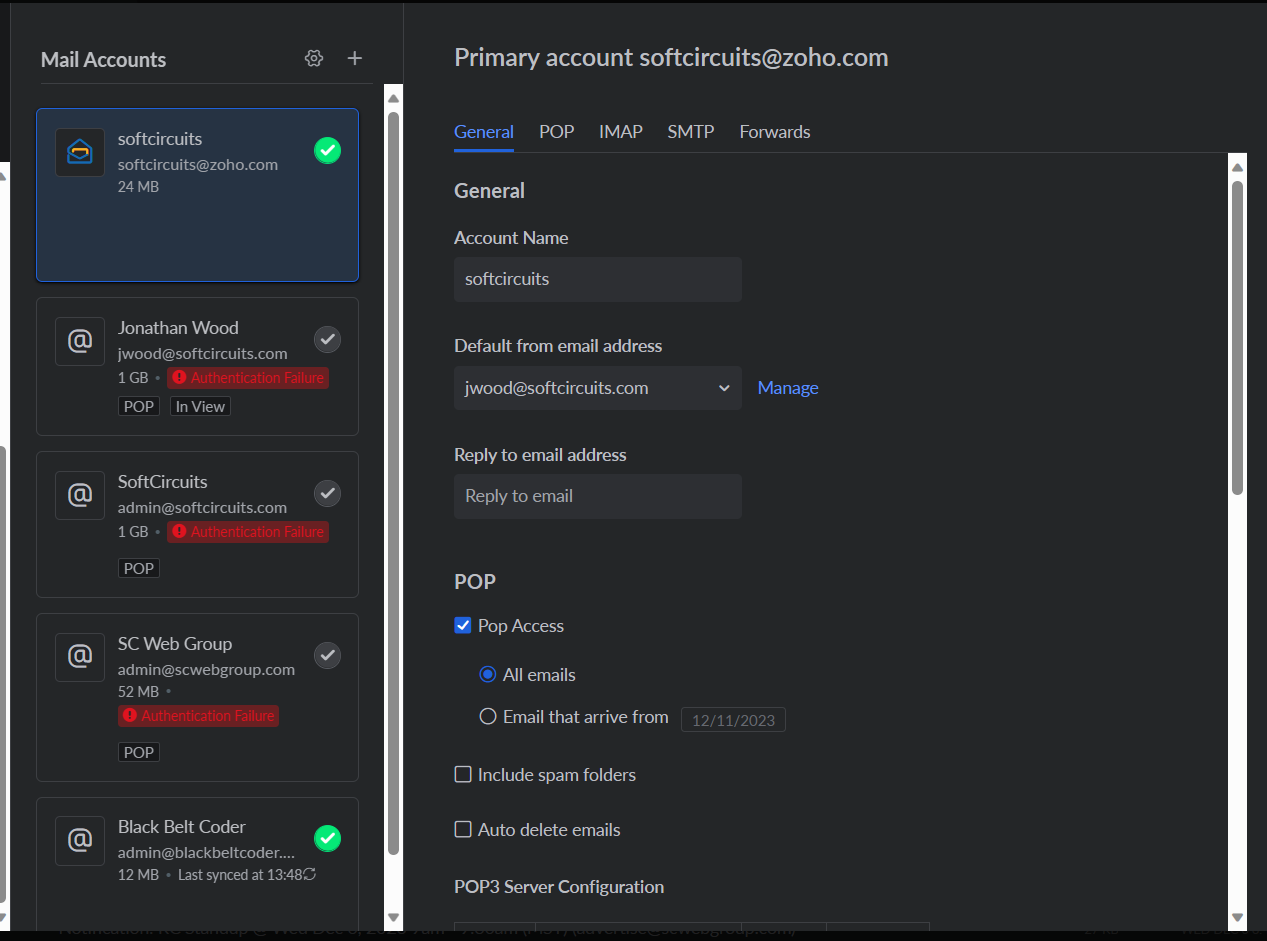Enable Include spam folders checkbox

click(463, 775)
